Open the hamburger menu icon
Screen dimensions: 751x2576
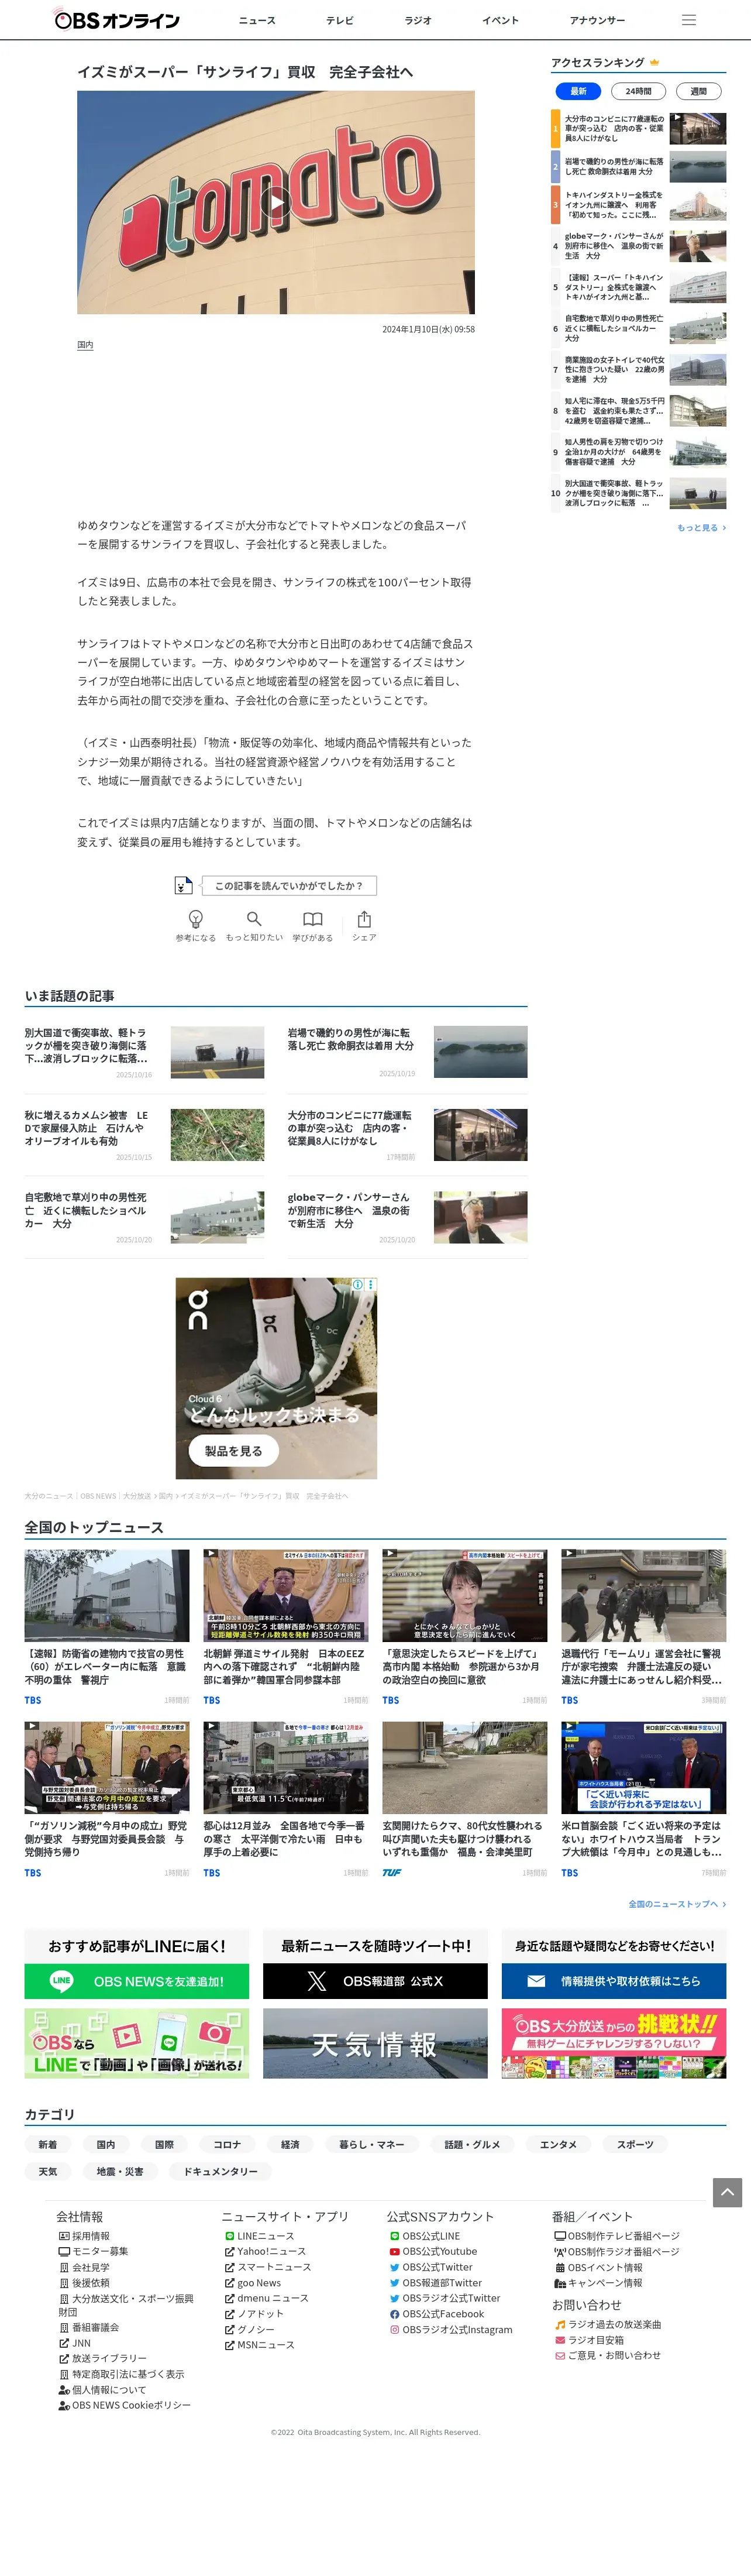click(x=688, y=20)
